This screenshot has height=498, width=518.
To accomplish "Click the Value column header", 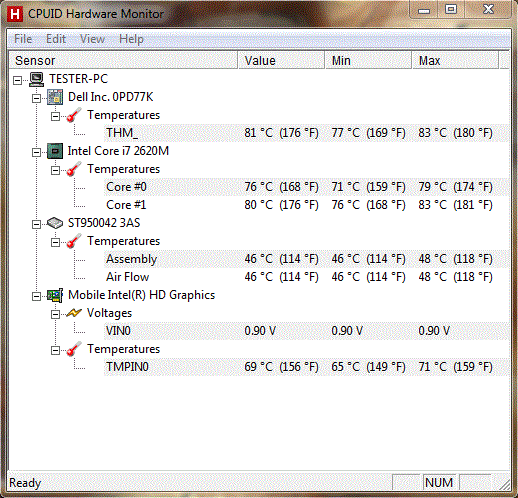I will point(281,60).
